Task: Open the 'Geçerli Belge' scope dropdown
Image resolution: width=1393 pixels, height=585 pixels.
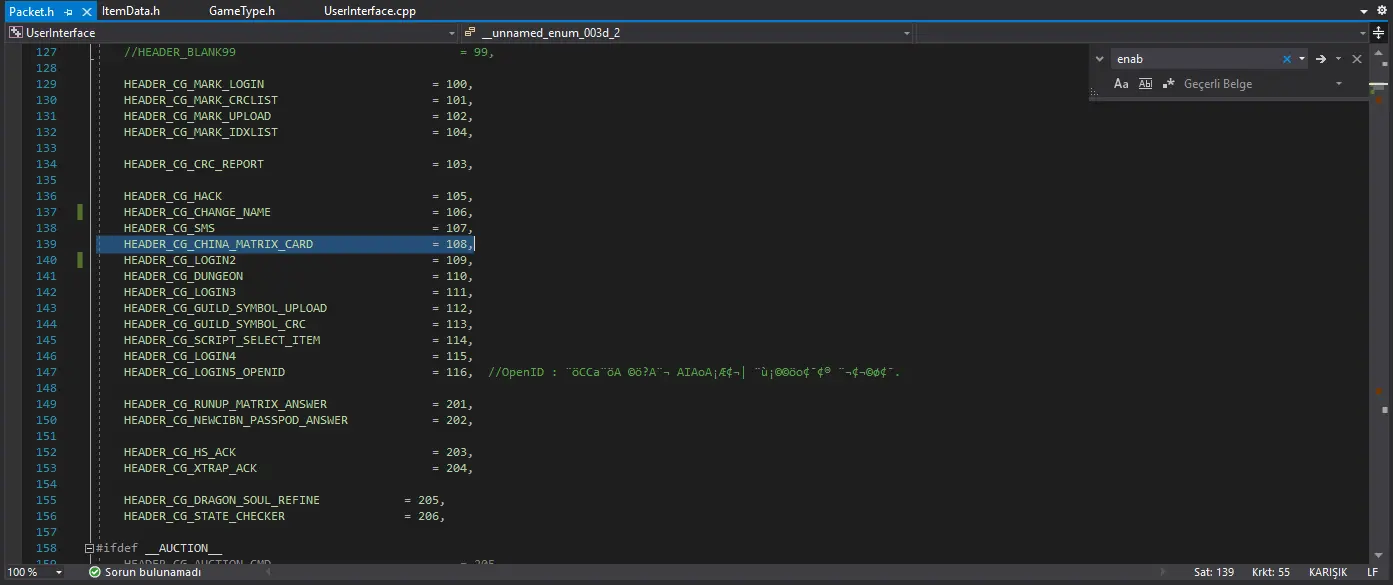Action: [1339, 84]
